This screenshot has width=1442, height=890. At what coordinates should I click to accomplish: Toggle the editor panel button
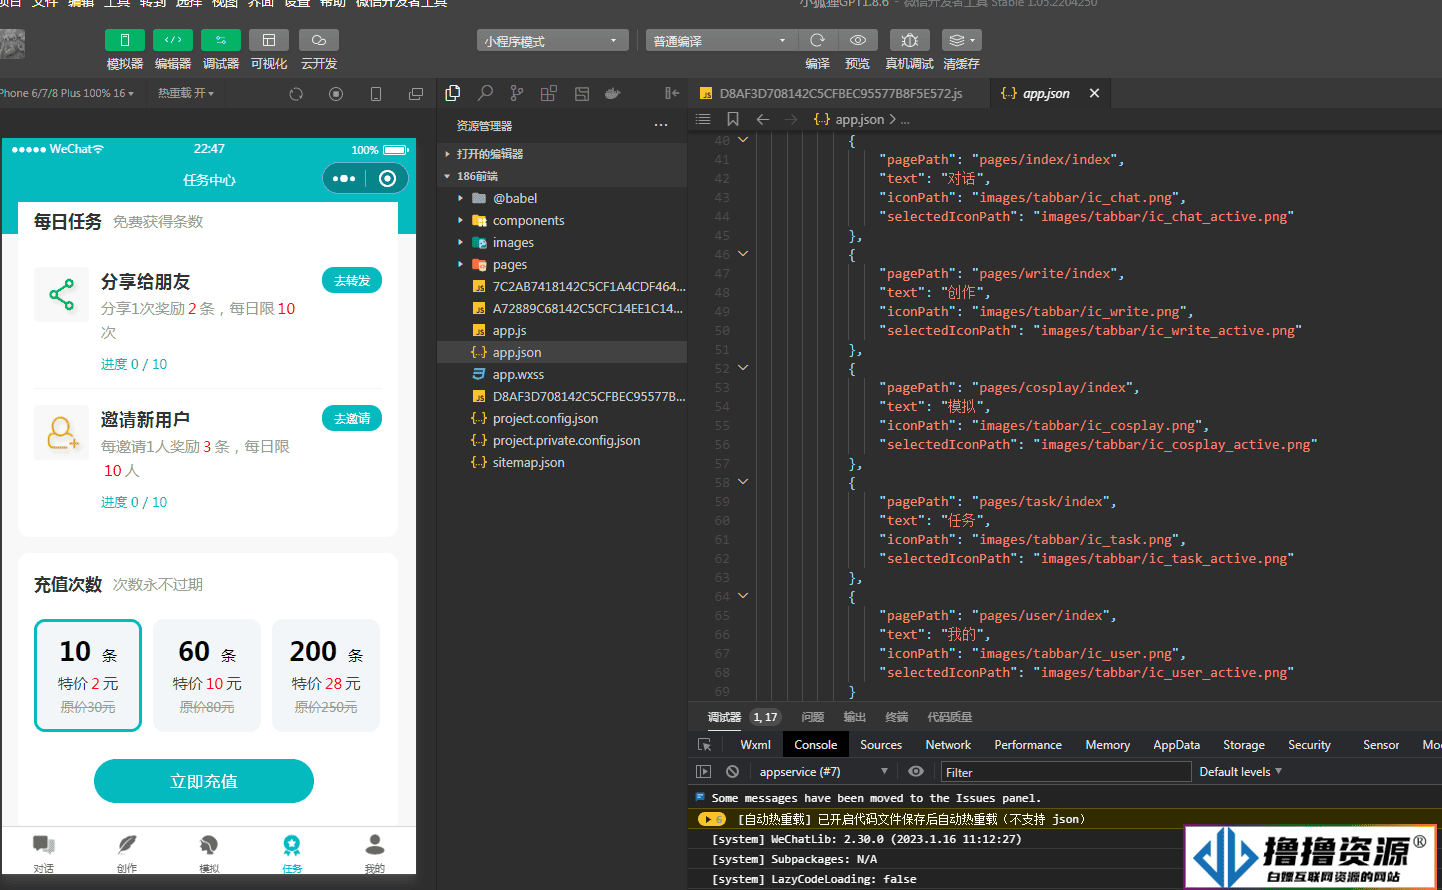172,40
